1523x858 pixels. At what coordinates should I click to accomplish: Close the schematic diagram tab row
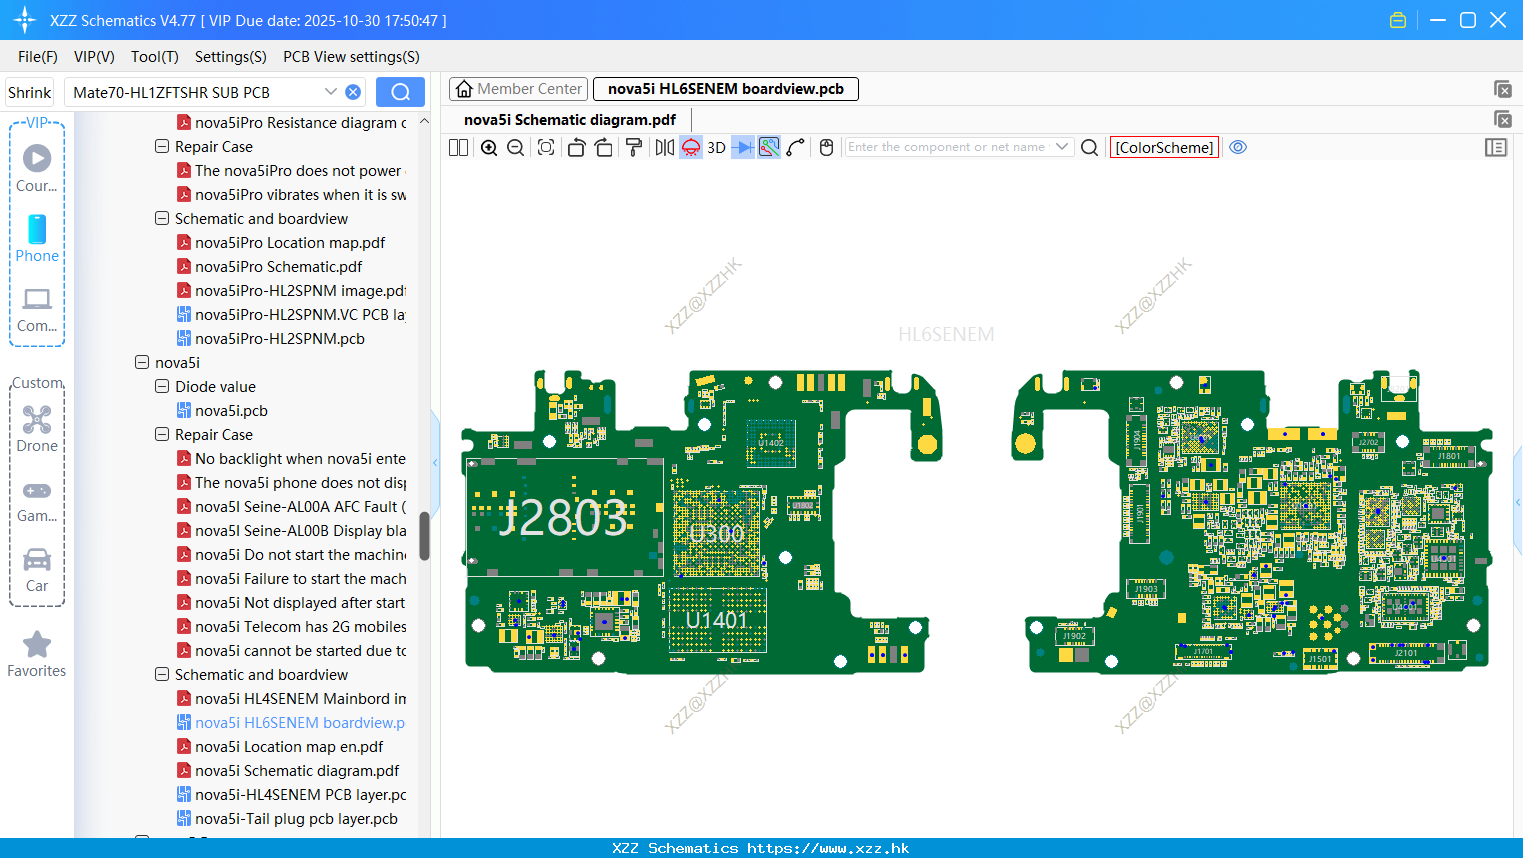click(1503, 119)
